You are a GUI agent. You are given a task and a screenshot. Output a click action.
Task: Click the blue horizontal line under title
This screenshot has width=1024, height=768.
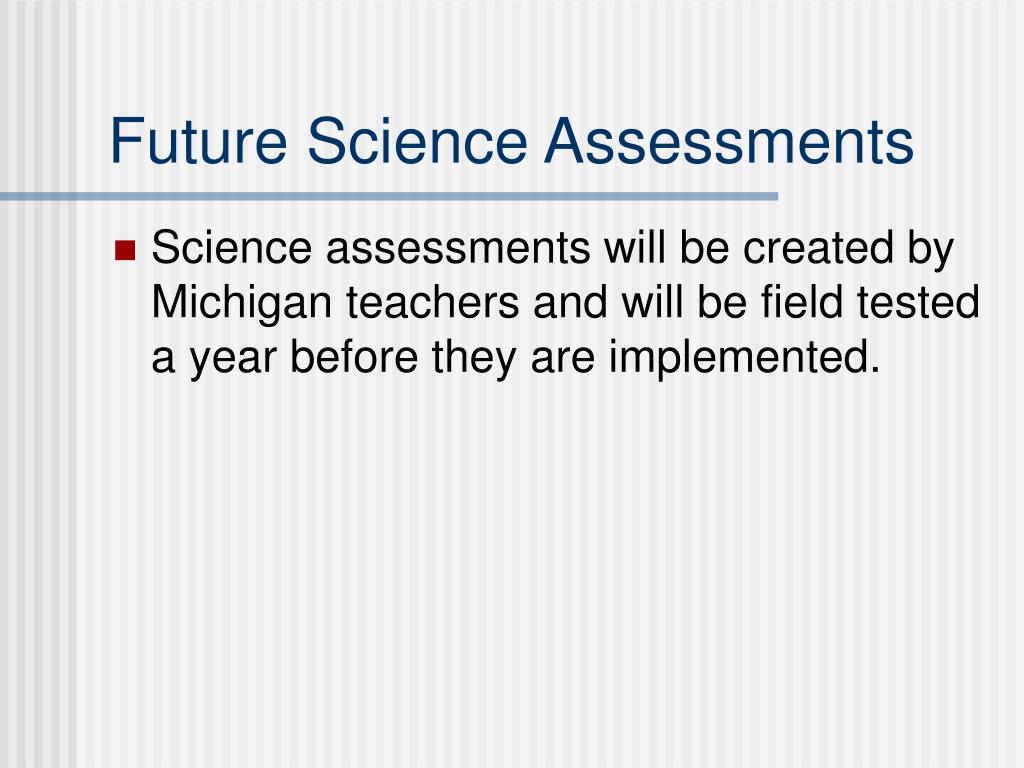tap(389, 196)
